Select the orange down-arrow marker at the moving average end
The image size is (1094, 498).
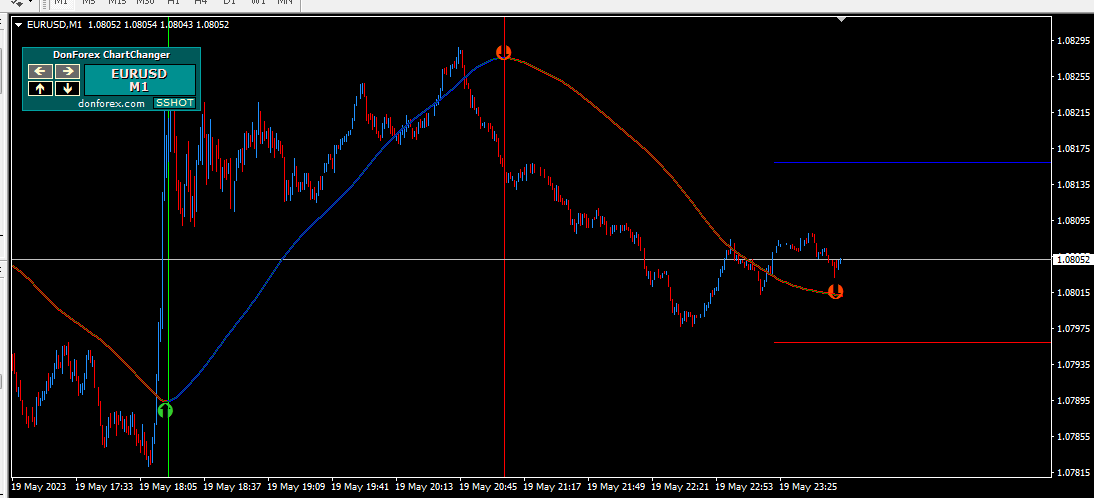tap(835, 291)
